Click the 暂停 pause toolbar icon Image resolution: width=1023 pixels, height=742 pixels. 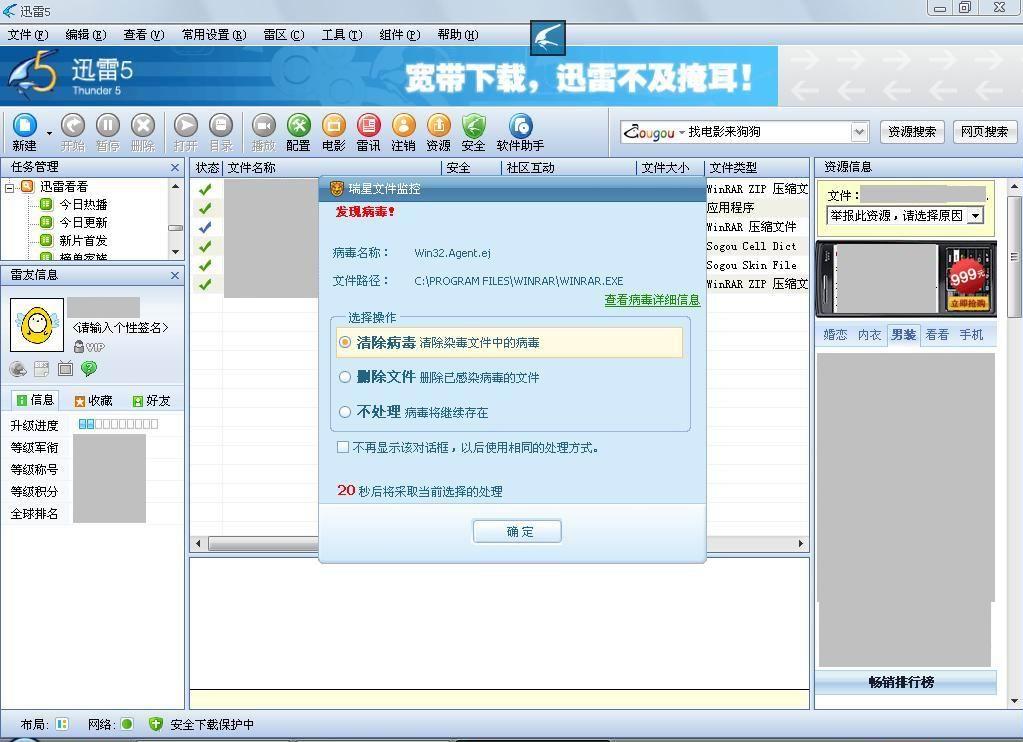click(x=108, y=125)
